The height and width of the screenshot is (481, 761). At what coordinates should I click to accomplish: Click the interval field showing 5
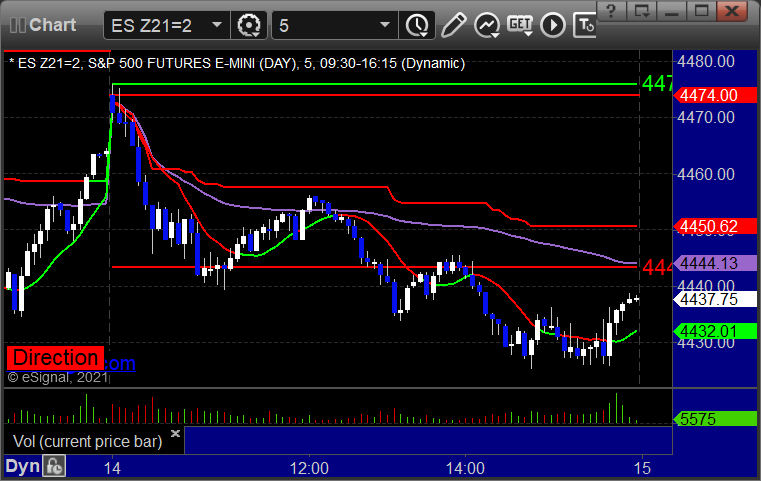(x=335, y=25)
